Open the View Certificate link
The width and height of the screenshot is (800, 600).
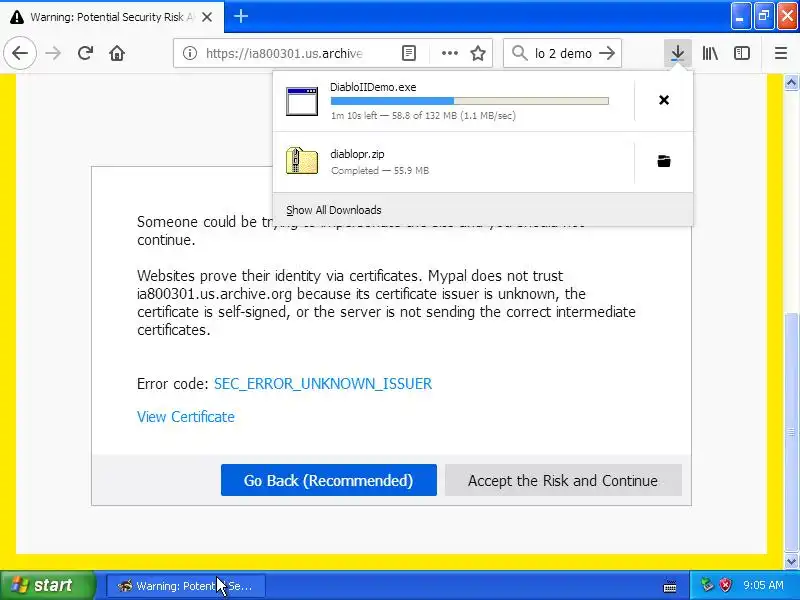[186, 417]
